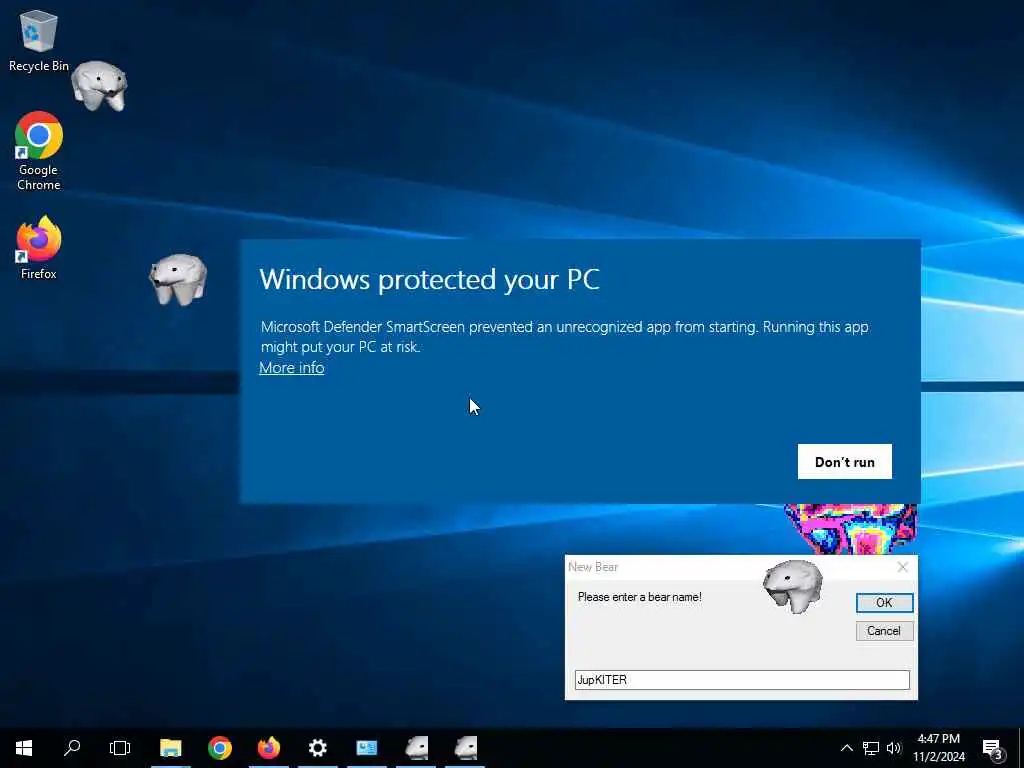Screen dimensions: 1024x768
Task: Launch Chrome from the taskbar
Action: click(x=220, y=748)
